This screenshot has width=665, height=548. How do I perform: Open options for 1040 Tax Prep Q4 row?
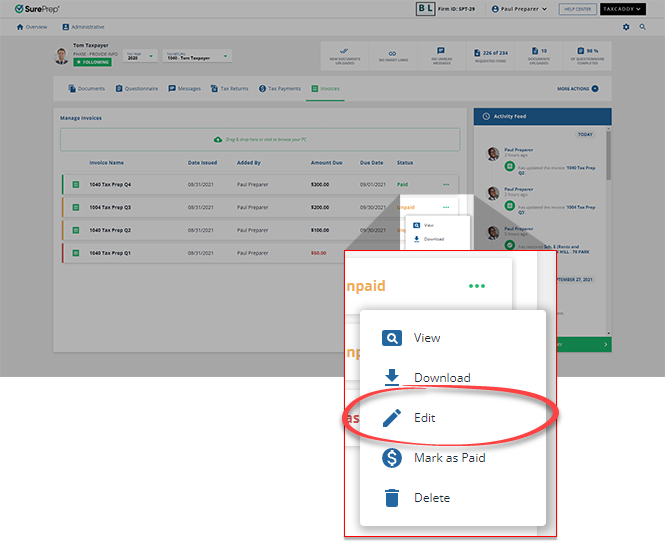pyautogui.click(x=445, y=184)
